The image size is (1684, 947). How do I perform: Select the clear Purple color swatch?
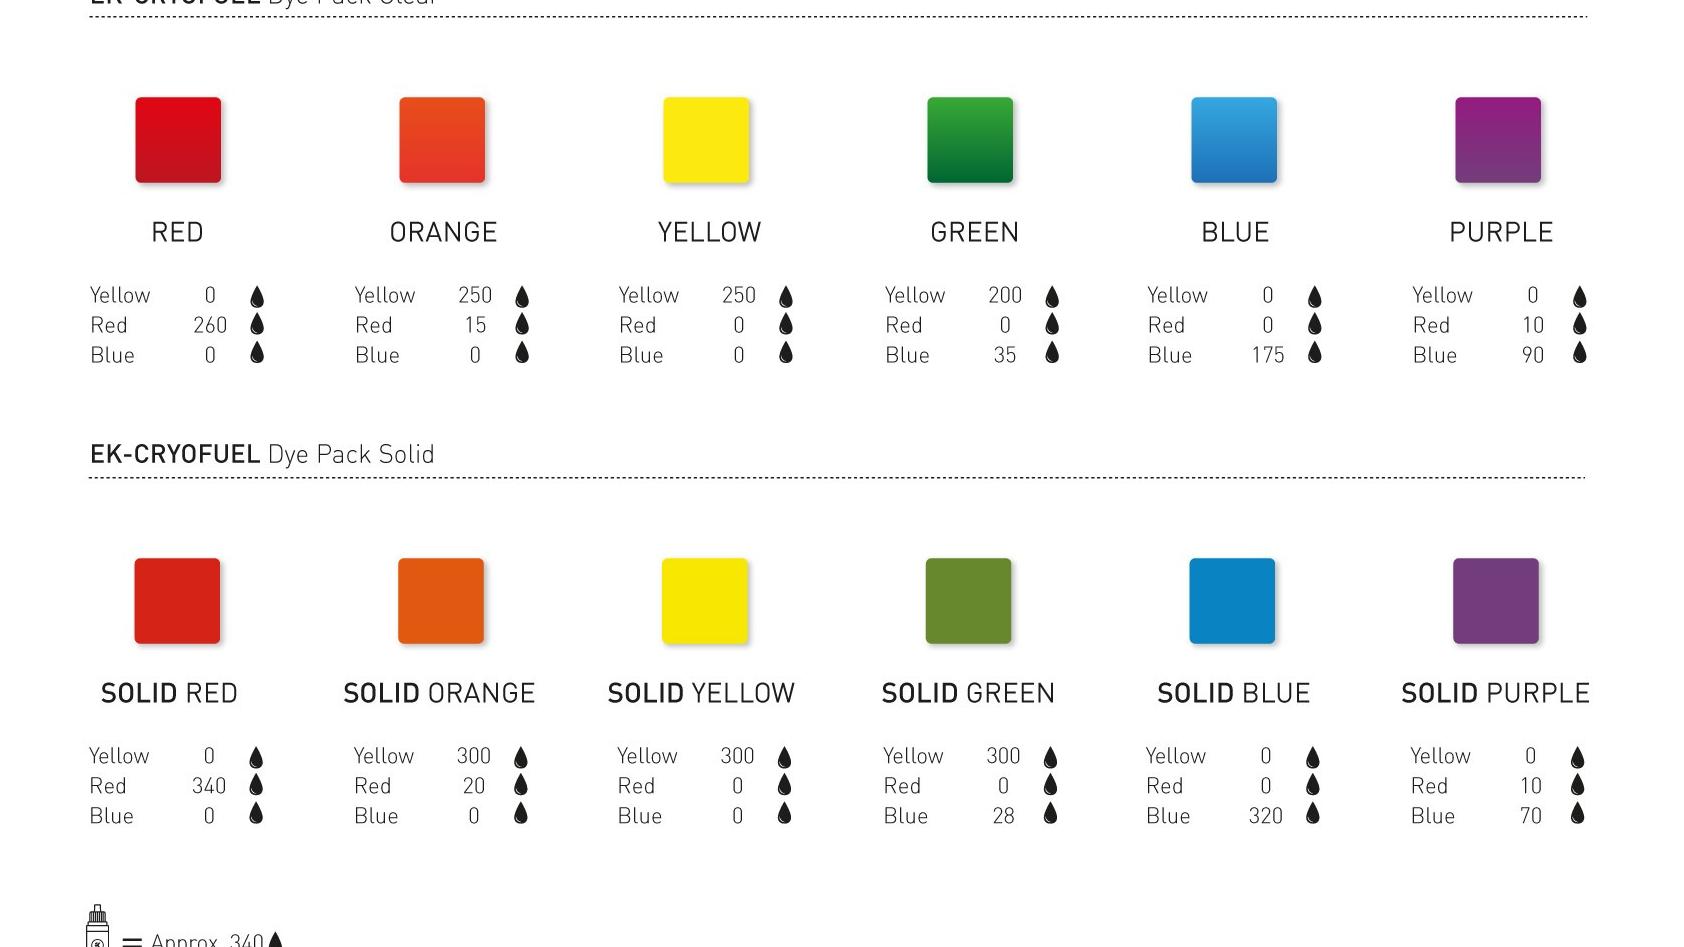[1498, 140]
